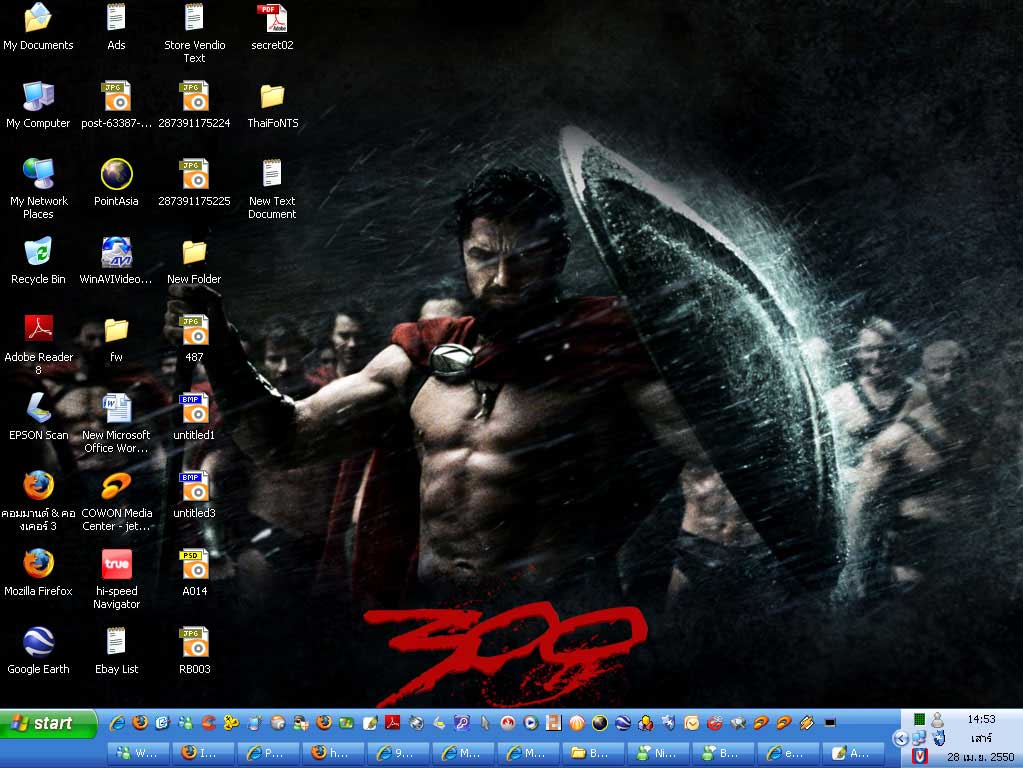Image resolution: width=1023 pixels, height=768 pixels.
Task: Launch Google Earth from Quick Launch bar
Action: point(623,723)
